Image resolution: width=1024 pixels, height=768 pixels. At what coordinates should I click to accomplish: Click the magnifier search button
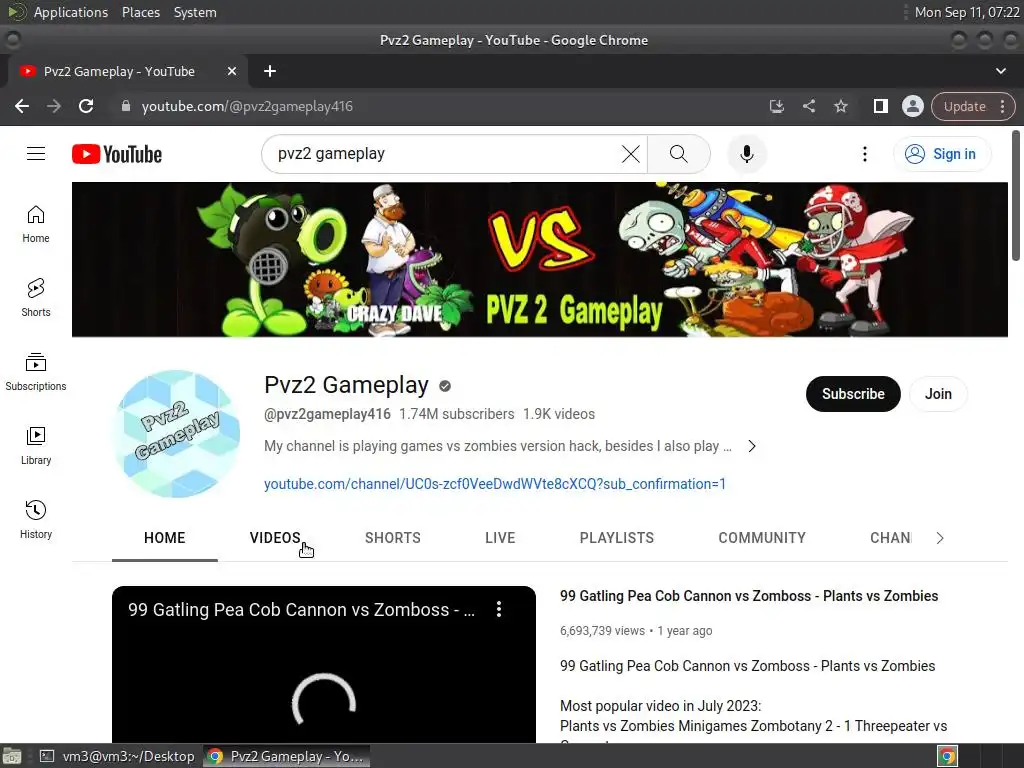tap(679, 154)
